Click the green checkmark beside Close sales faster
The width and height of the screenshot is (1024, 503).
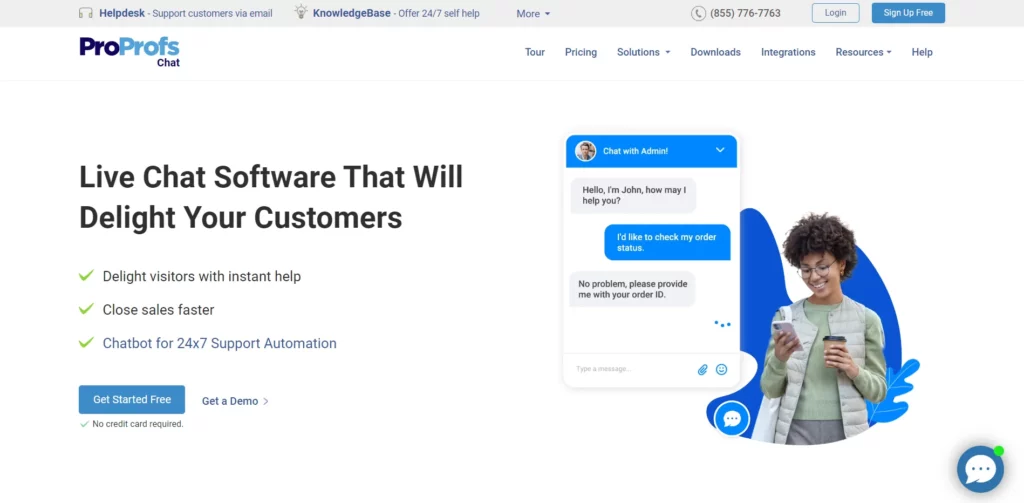point(86,309)
